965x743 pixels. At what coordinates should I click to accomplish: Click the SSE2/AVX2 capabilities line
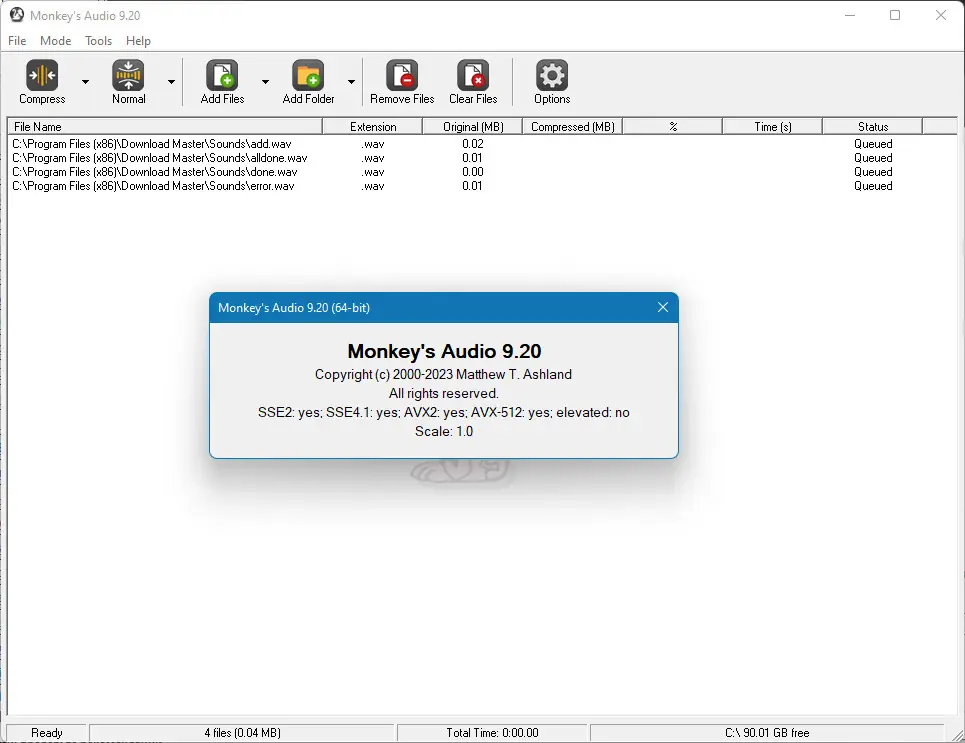pos(443,412)
